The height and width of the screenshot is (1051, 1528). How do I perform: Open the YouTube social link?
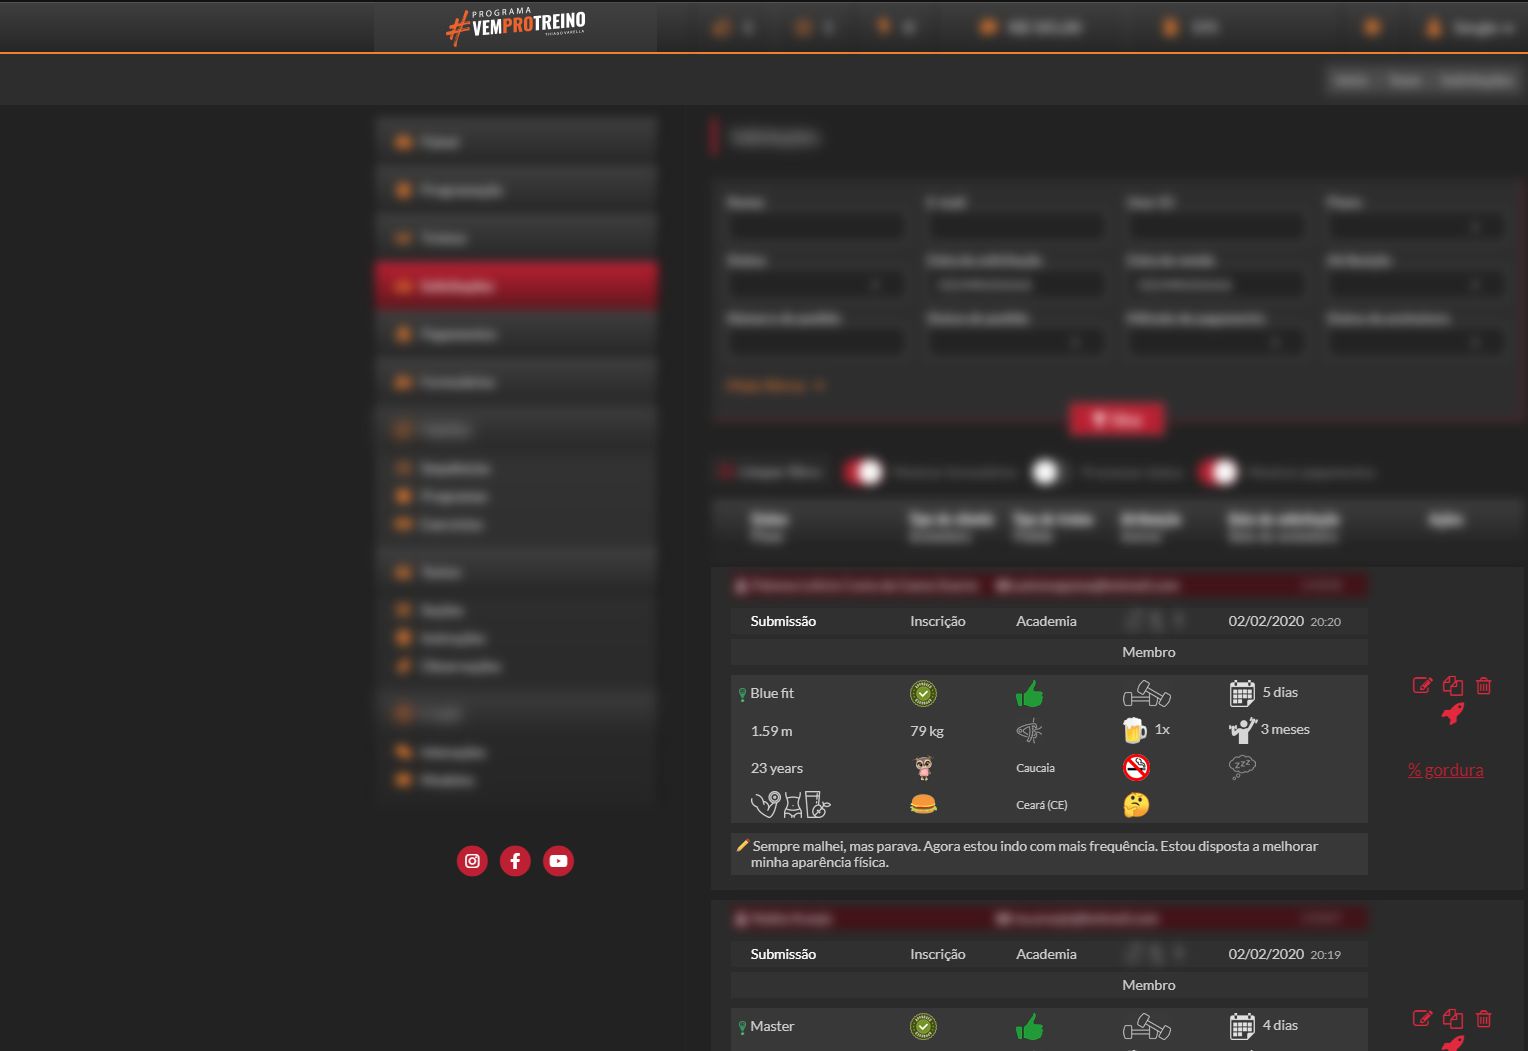[x=558, y=861]
